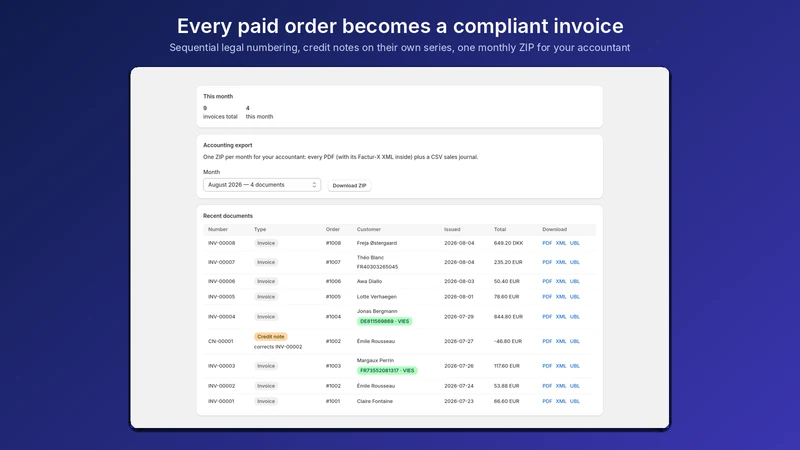Download PDF for INV-00006

pos(547,282)
